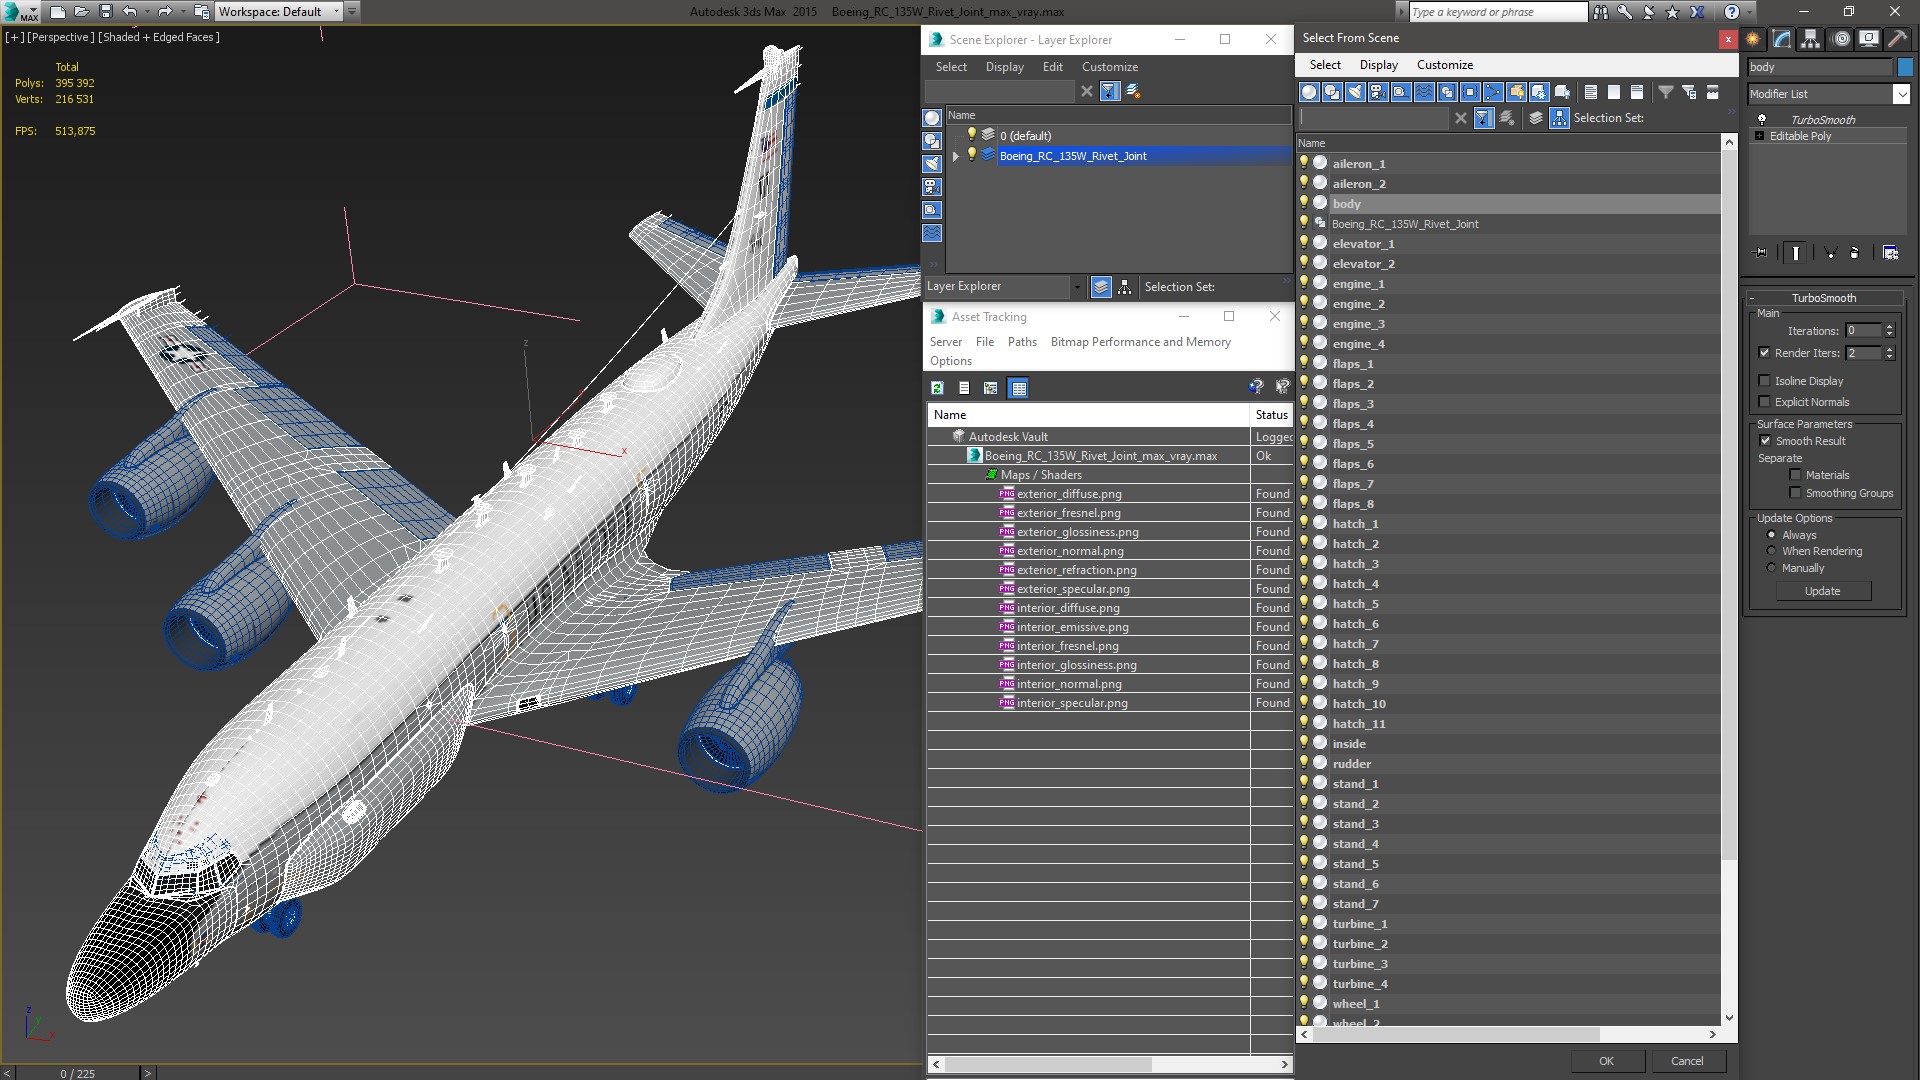Toggle Display Bone Objects filter in Select From Scene
Viewport: 1920px width, 1080px height.
click(x=1493, y=92)
